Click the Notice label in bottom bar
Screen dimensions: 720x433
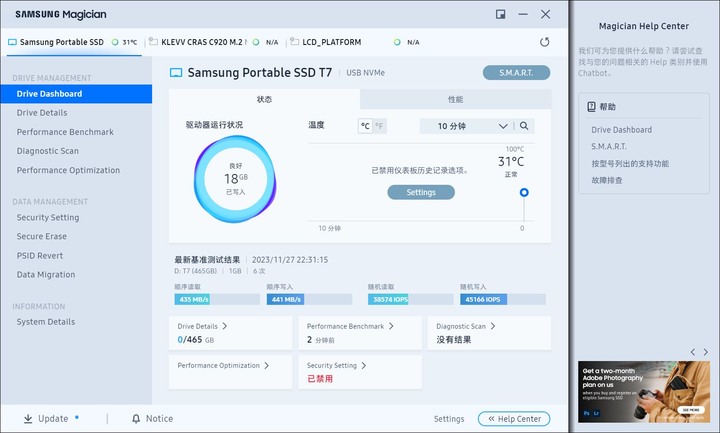pyautogui.click(x=159, y=419)
